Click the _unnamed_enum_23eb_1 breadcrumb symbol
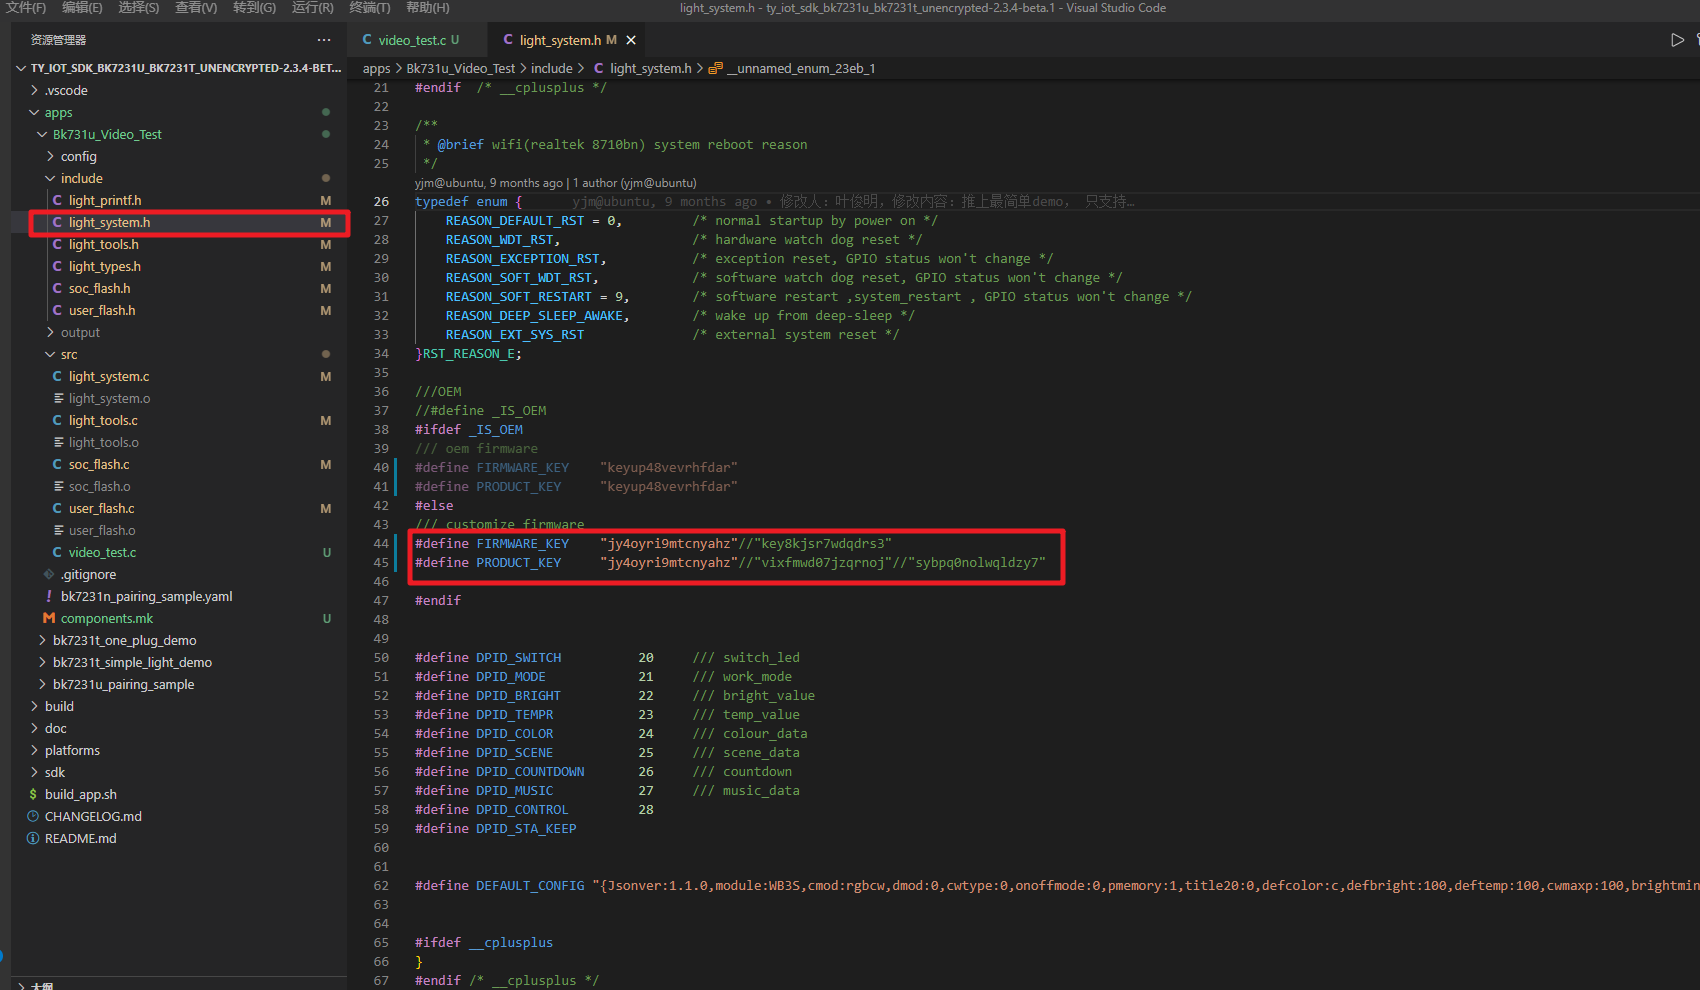 [792, 68]
